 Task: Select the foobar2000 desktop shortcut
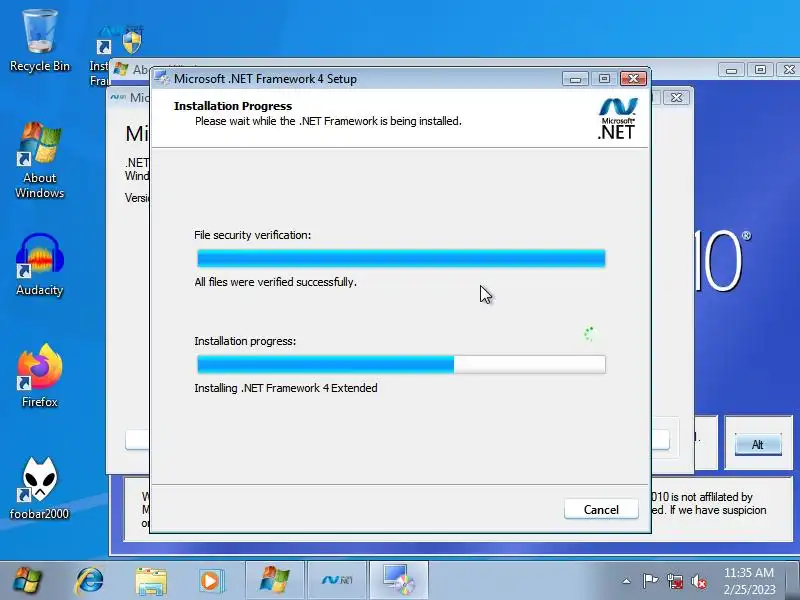click(x=40, y=489)
